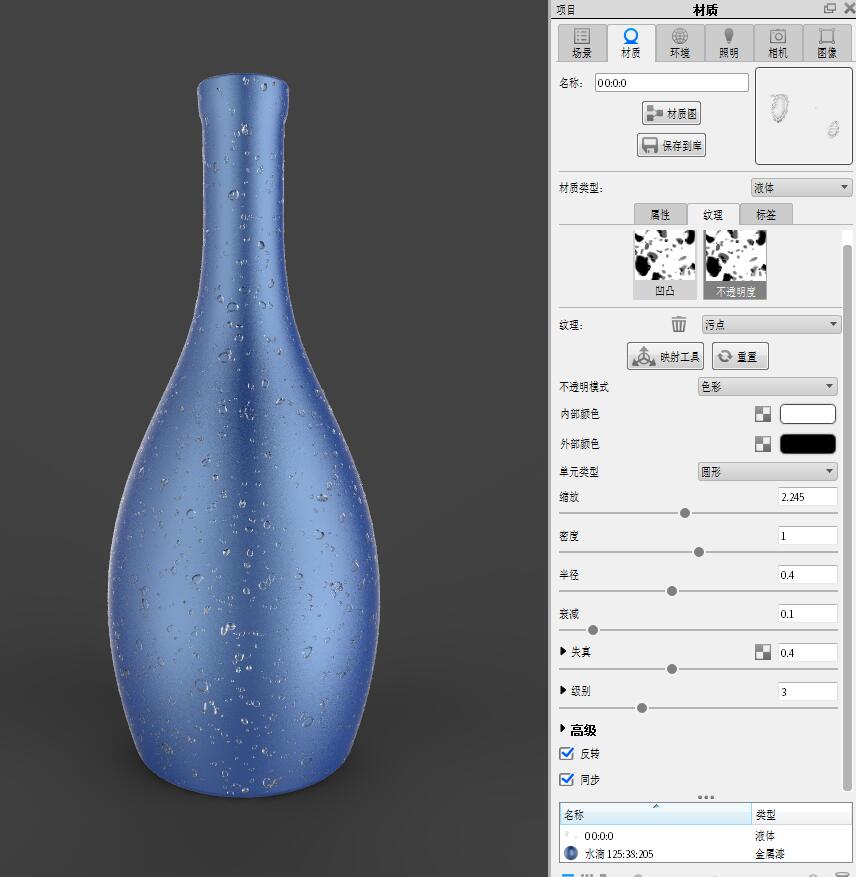Screen dimensions: 856x877
Task: Toggle the 反转 checkbox
Action: (567, 754)
